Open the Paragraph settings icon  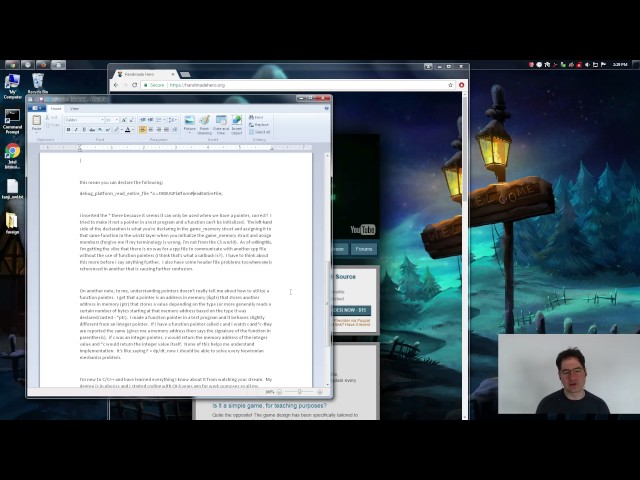point(175,130)
